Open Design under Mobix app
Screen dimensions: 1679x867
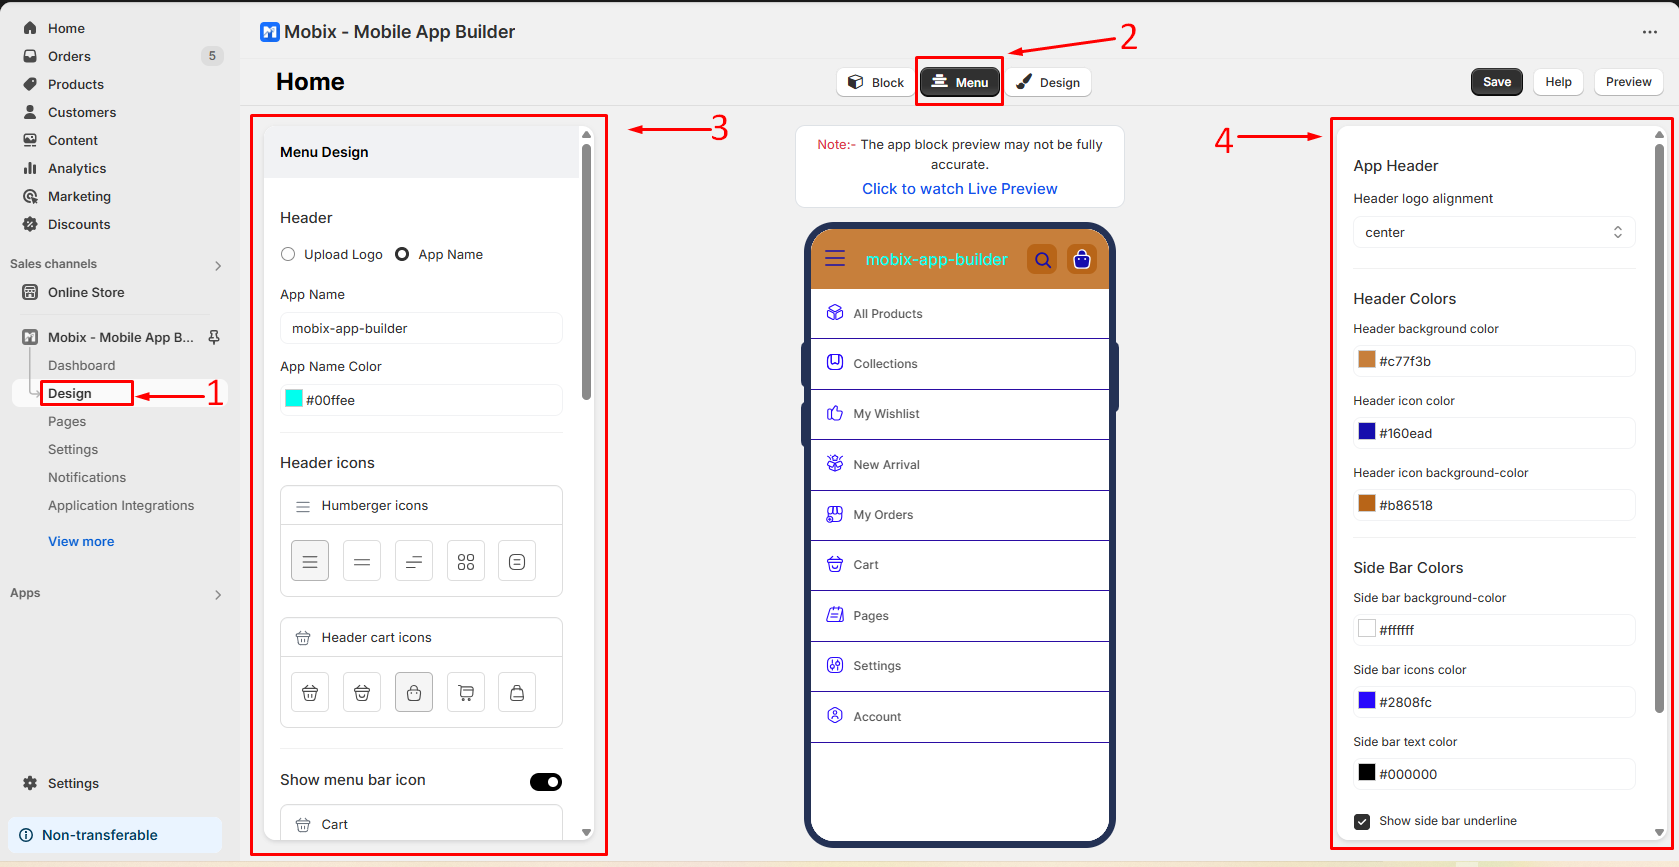[70, 393]
